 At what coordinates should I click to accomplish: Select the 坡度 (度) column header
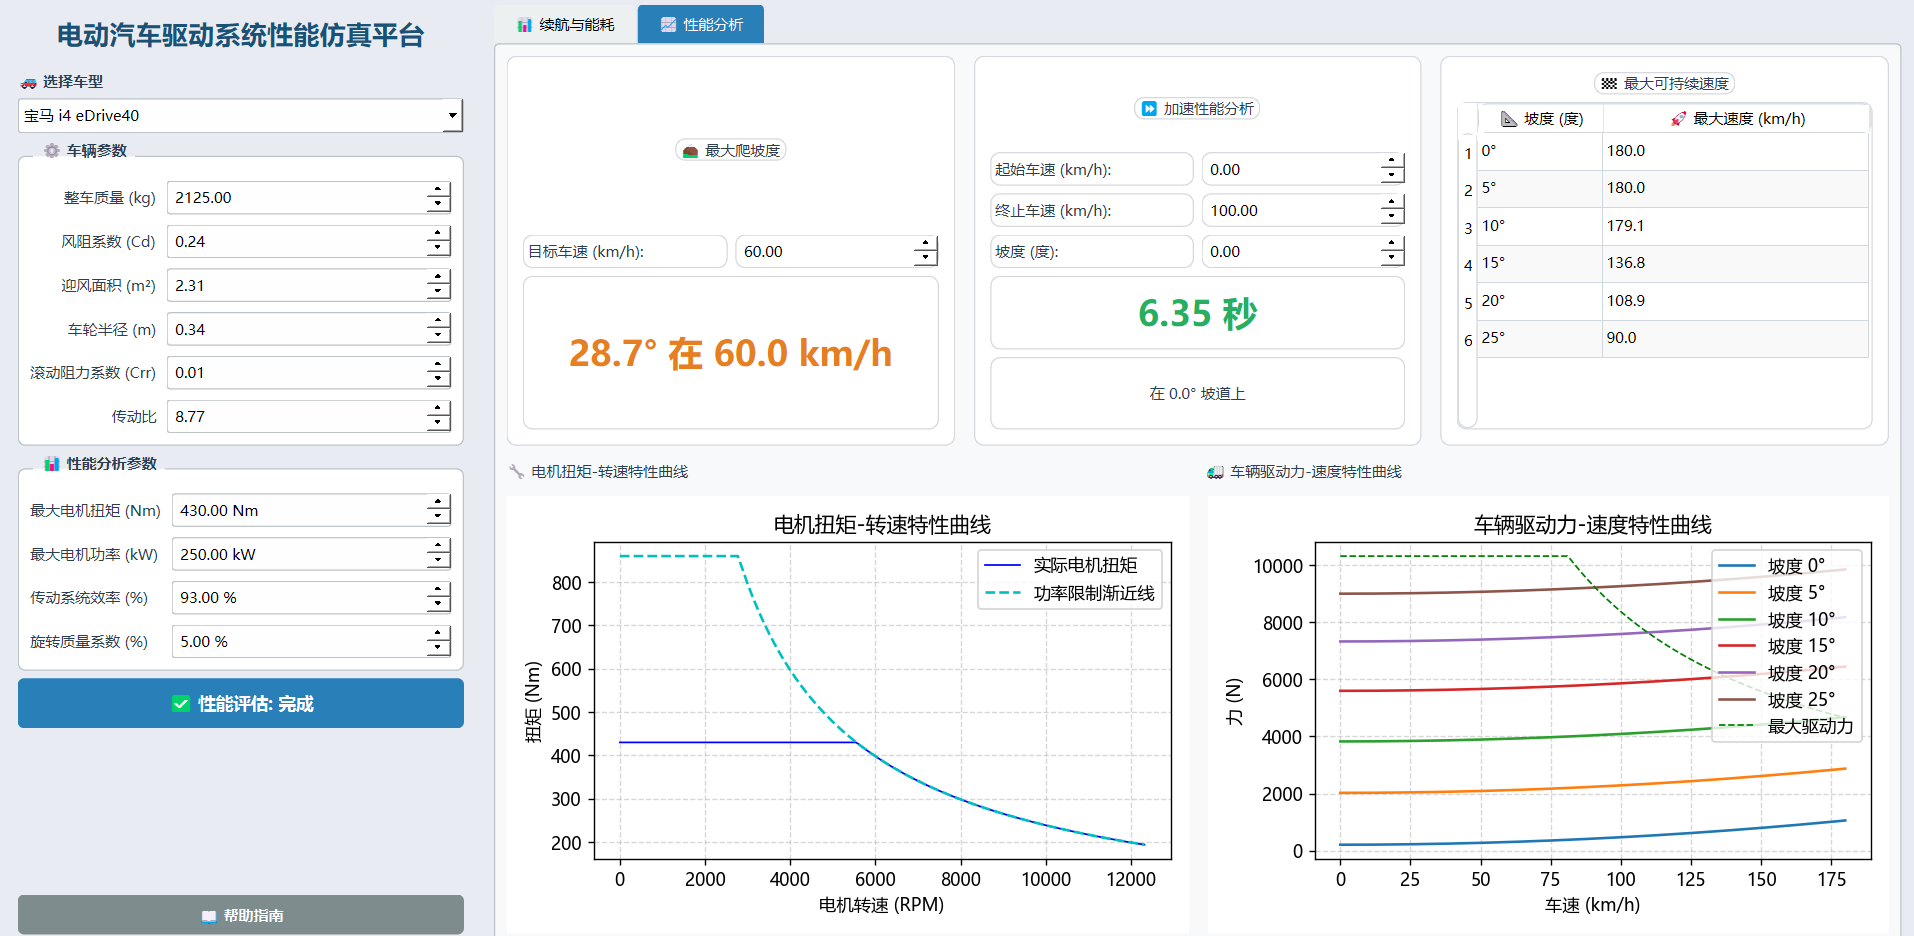point(1540,119)
